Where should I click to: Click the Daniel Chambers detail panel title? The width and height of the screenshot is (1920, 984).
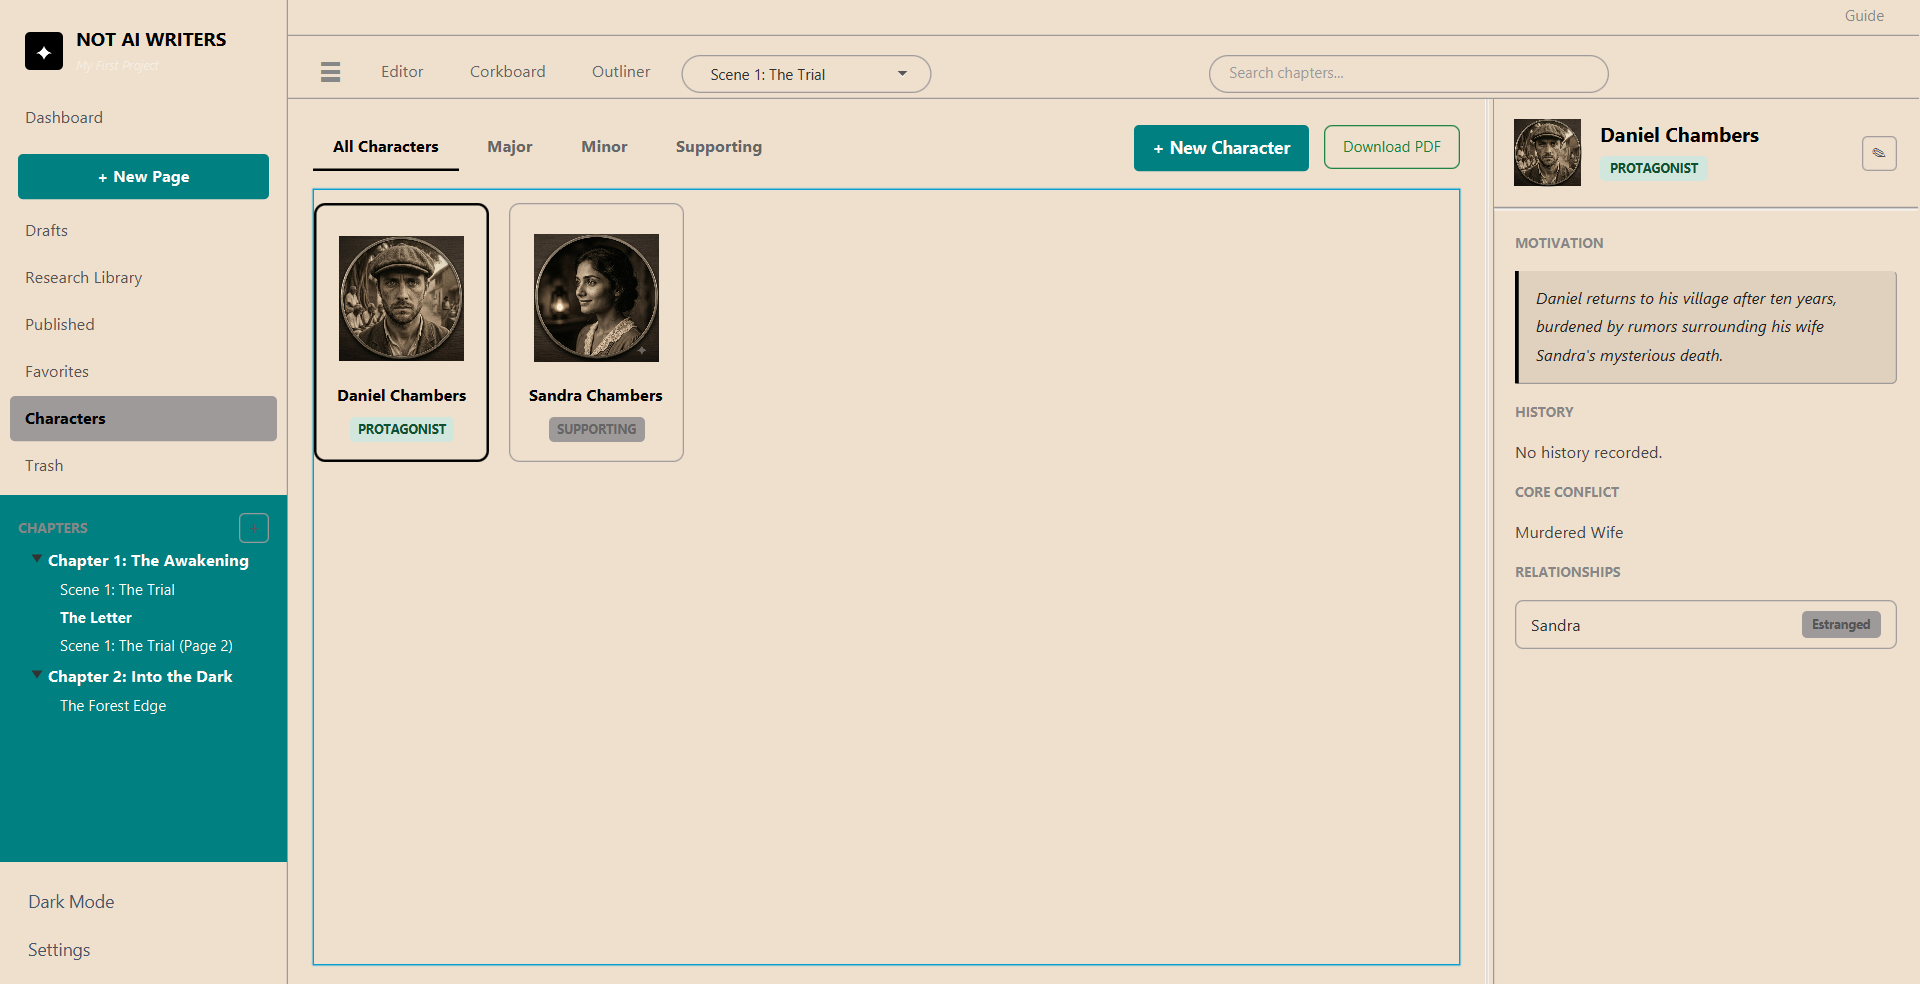click(x=1679, y=135)
